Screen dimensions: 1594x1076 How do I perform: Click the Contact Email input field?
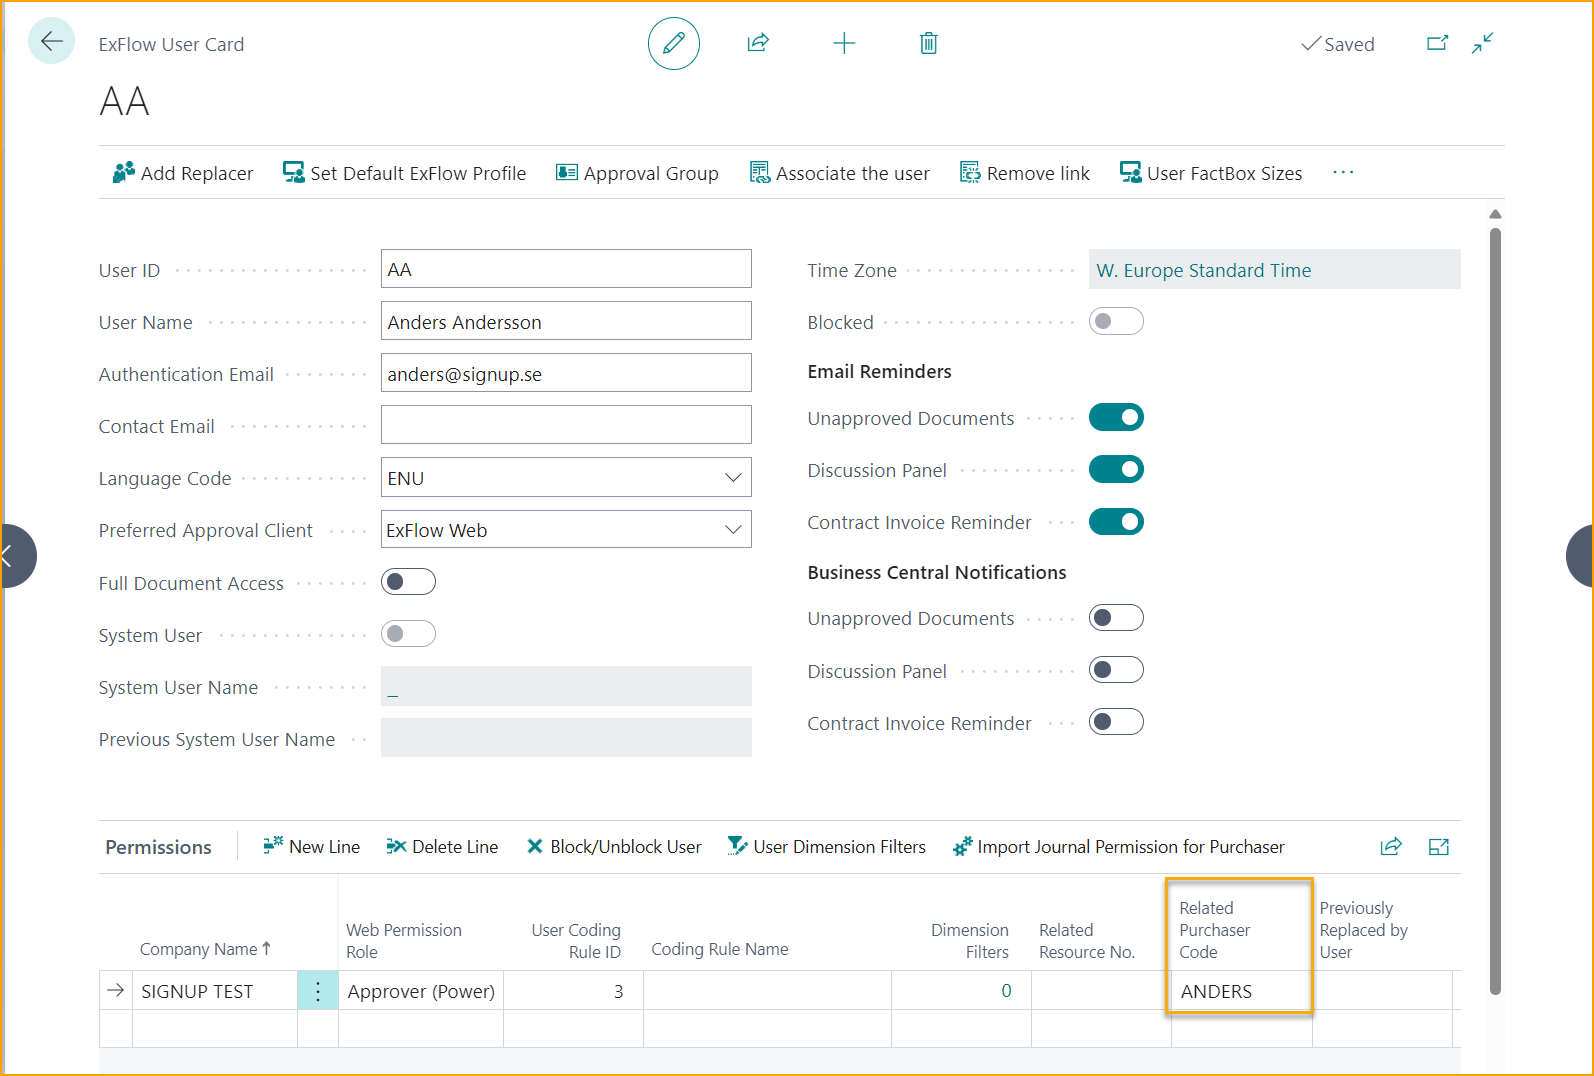tap(566, 425)
